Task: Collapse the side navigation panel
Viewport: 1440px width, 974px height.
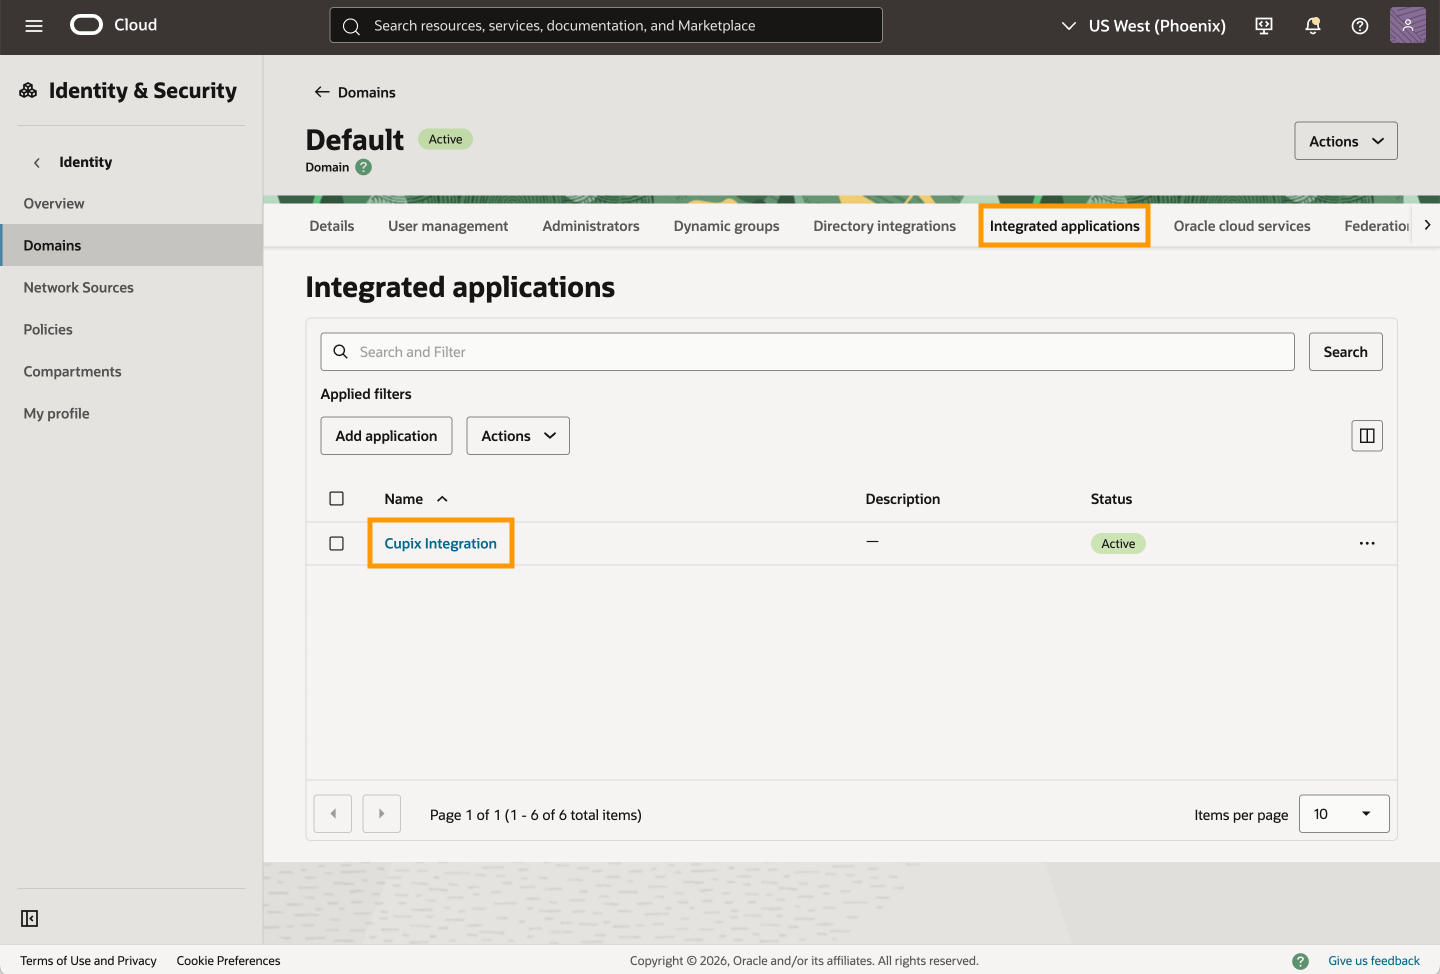Action: click(x=30, y=918)
